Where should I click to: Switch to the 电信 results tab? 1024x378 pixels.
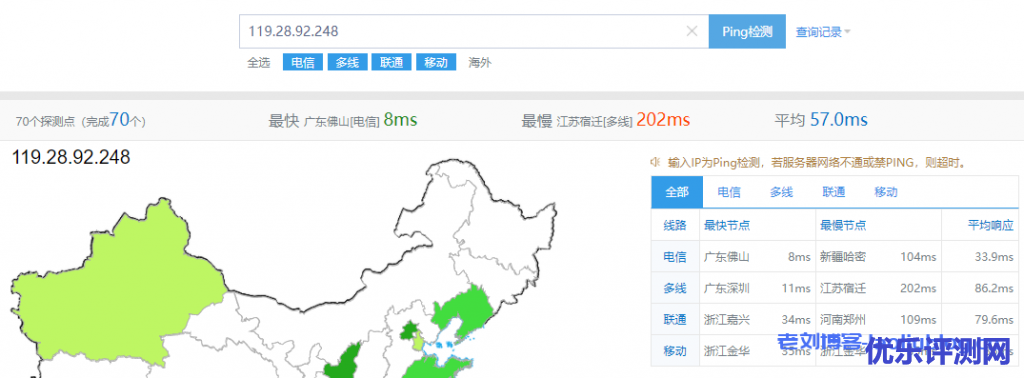pyautogui.click(x=729, y=192)
